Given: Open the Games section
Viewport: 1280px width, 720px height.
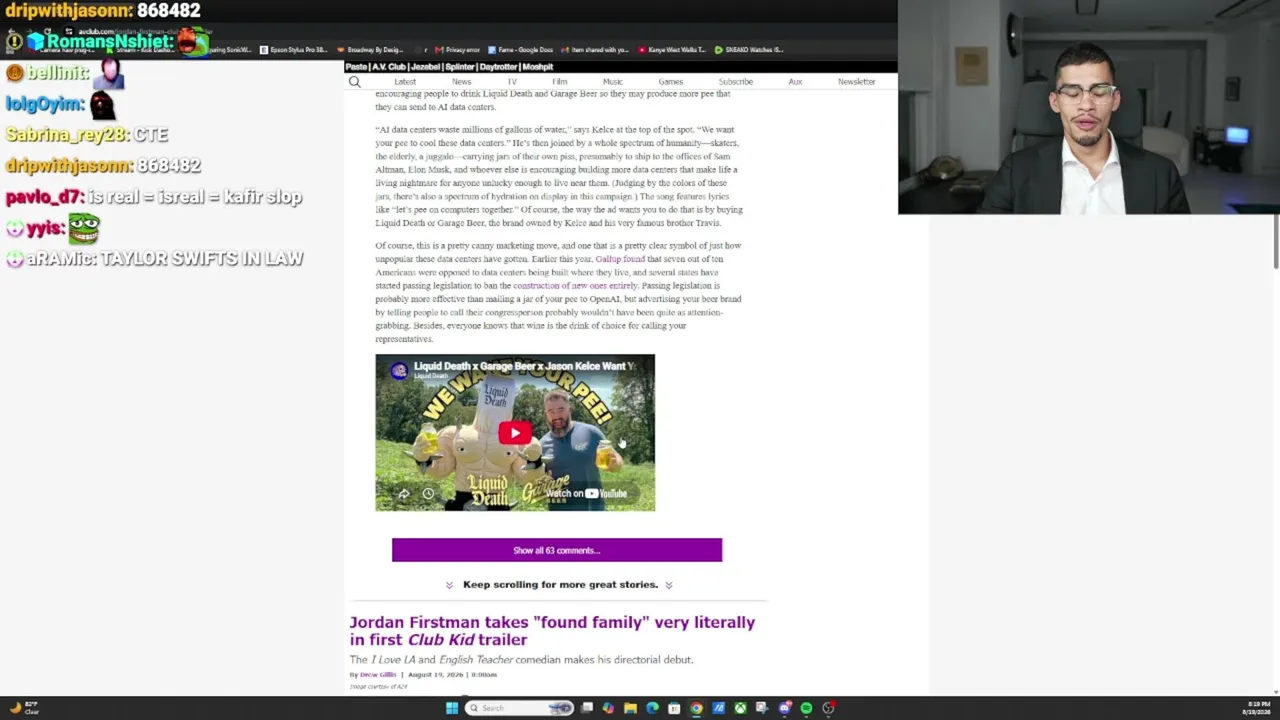Looking at the screenshot, I should pyautogui.click(x=671, y=82).
